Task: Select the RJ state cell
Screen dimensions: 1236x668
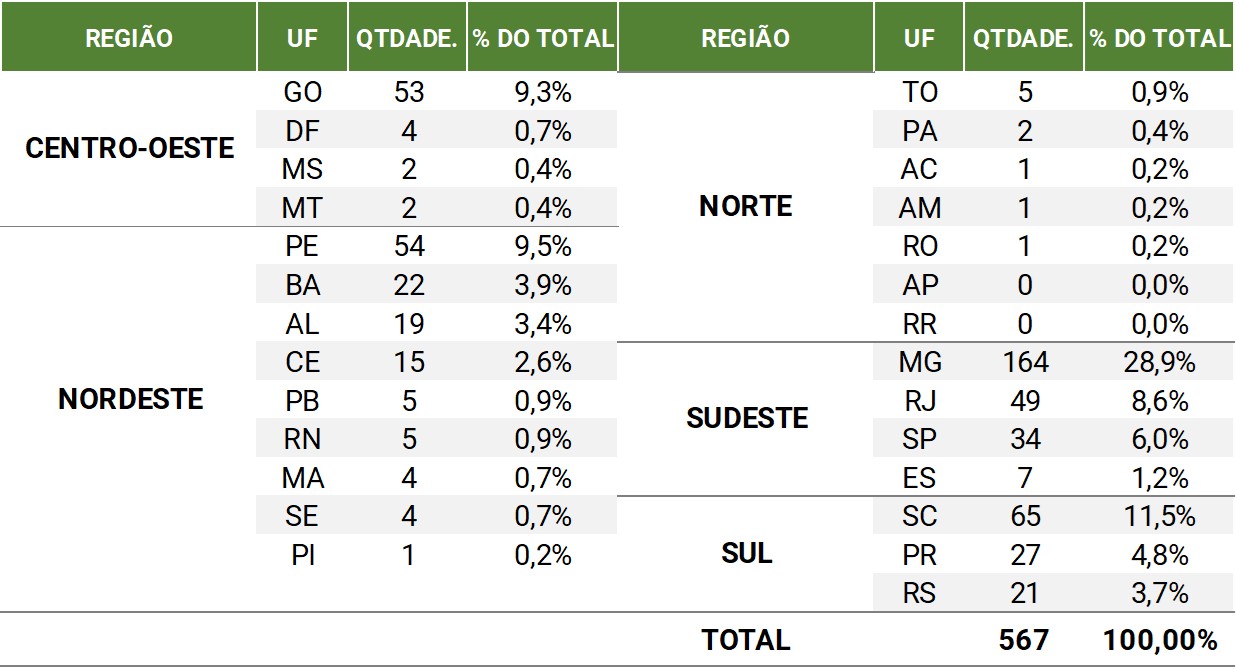Action: [x=919, y=401]
